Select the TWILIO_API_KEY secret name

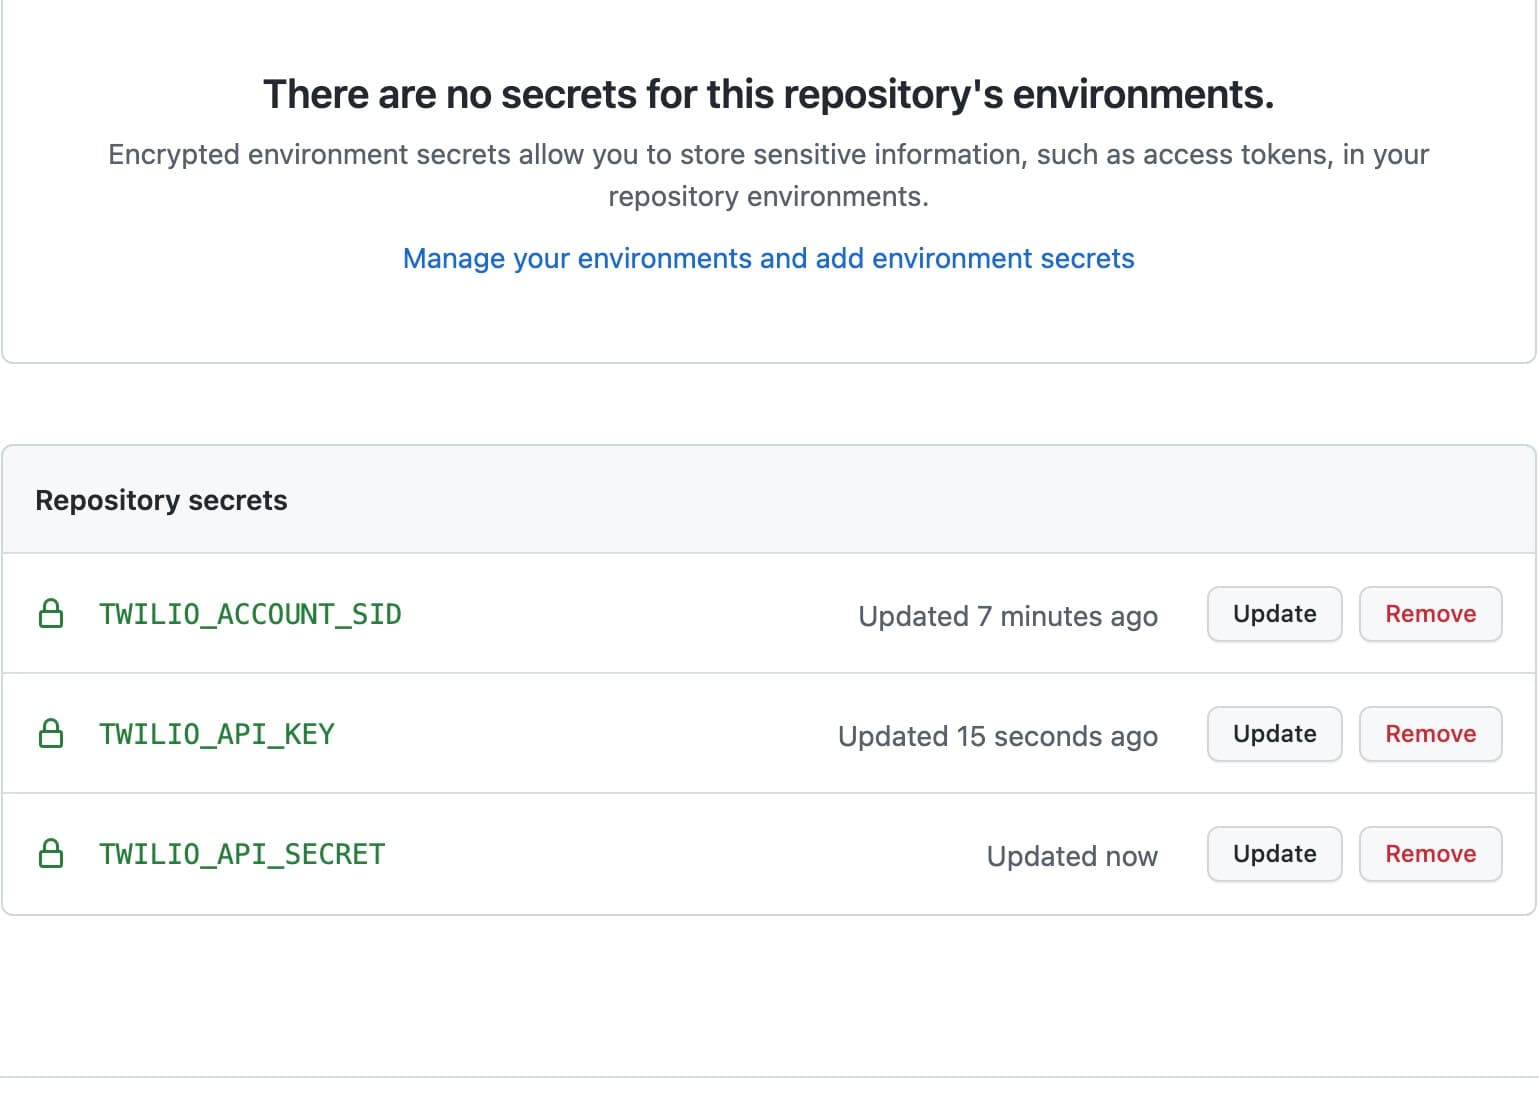click(x=217, y=734)
